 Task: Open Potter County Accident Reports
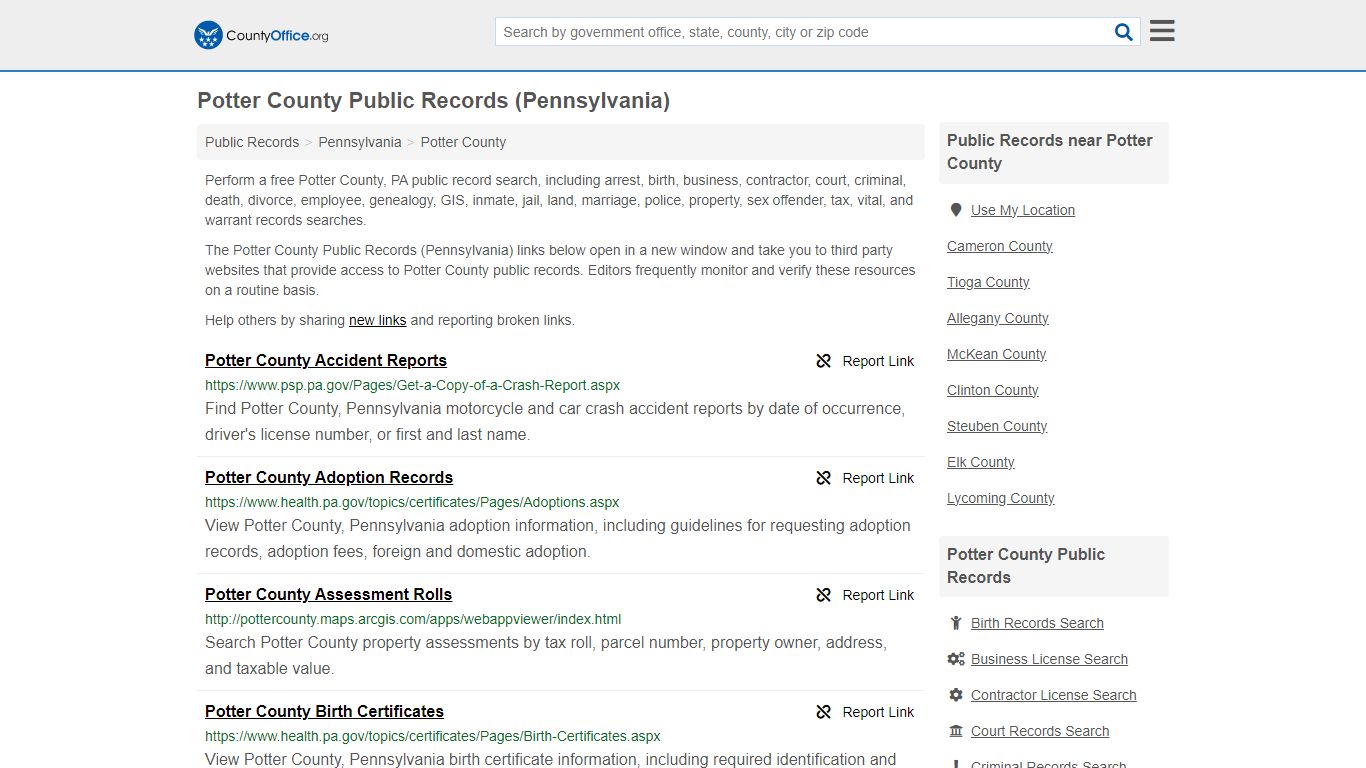[326, 360]
